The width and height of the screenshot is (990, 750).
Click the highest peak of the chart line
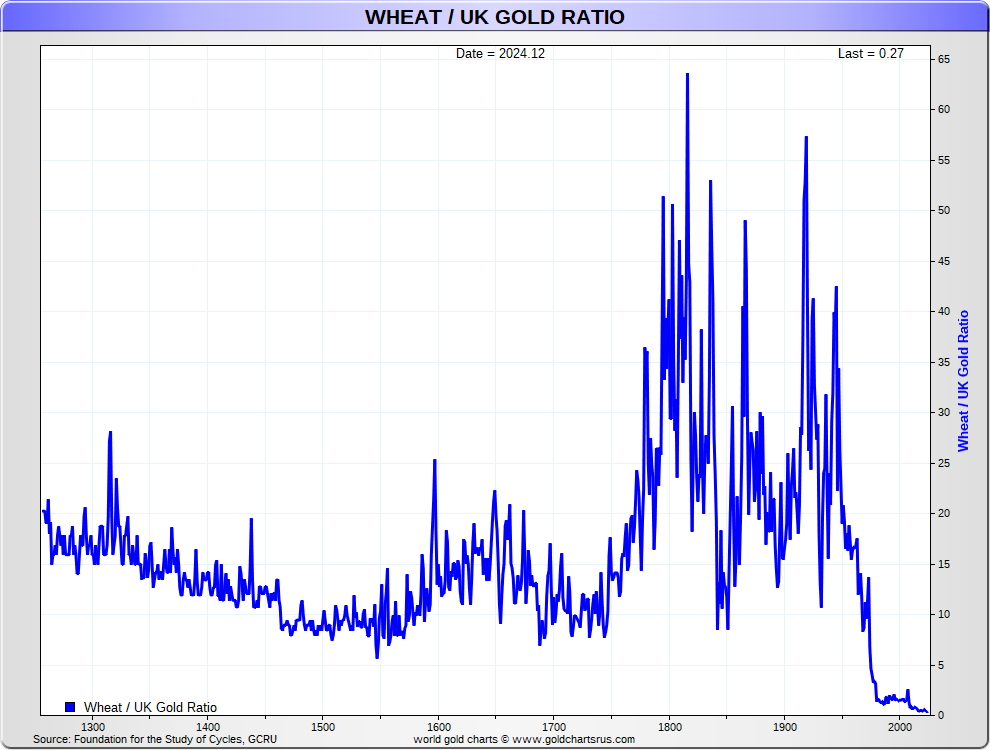point(687,74)
